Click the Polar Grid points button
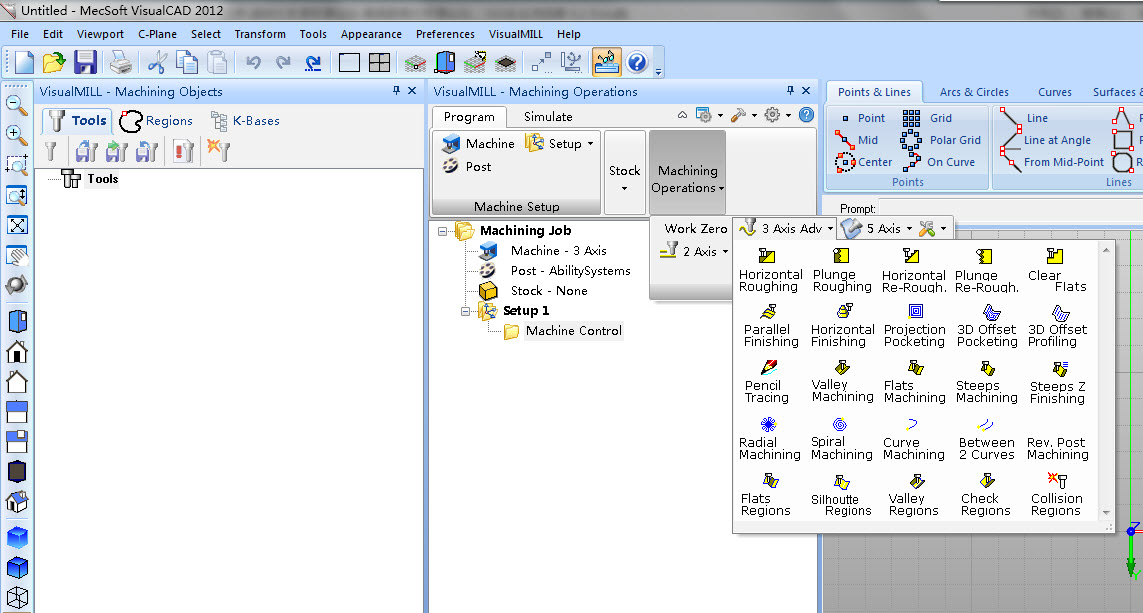The height and width of the screenshot is (613, 1143). (941, 140)
